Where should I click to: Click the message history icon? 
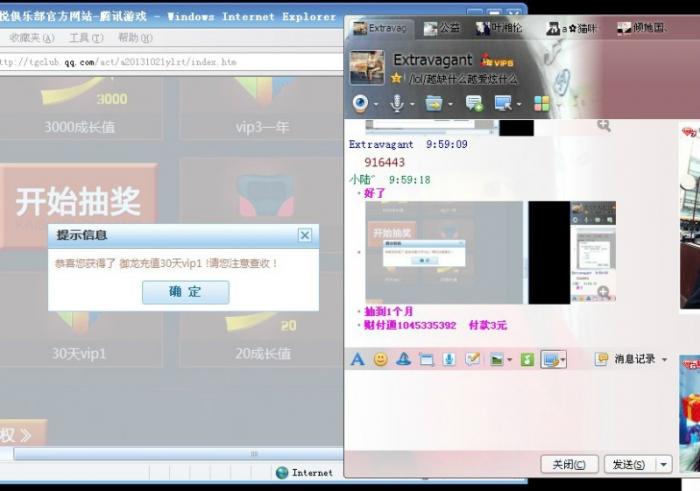pyautogui.click(x=601, y=359)
